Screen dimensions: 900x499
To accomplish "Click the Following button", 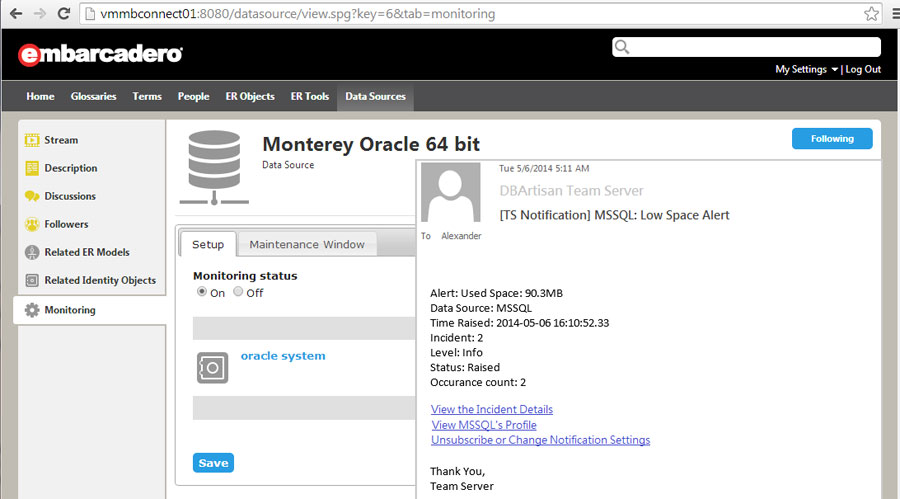I will coord(832,139).
